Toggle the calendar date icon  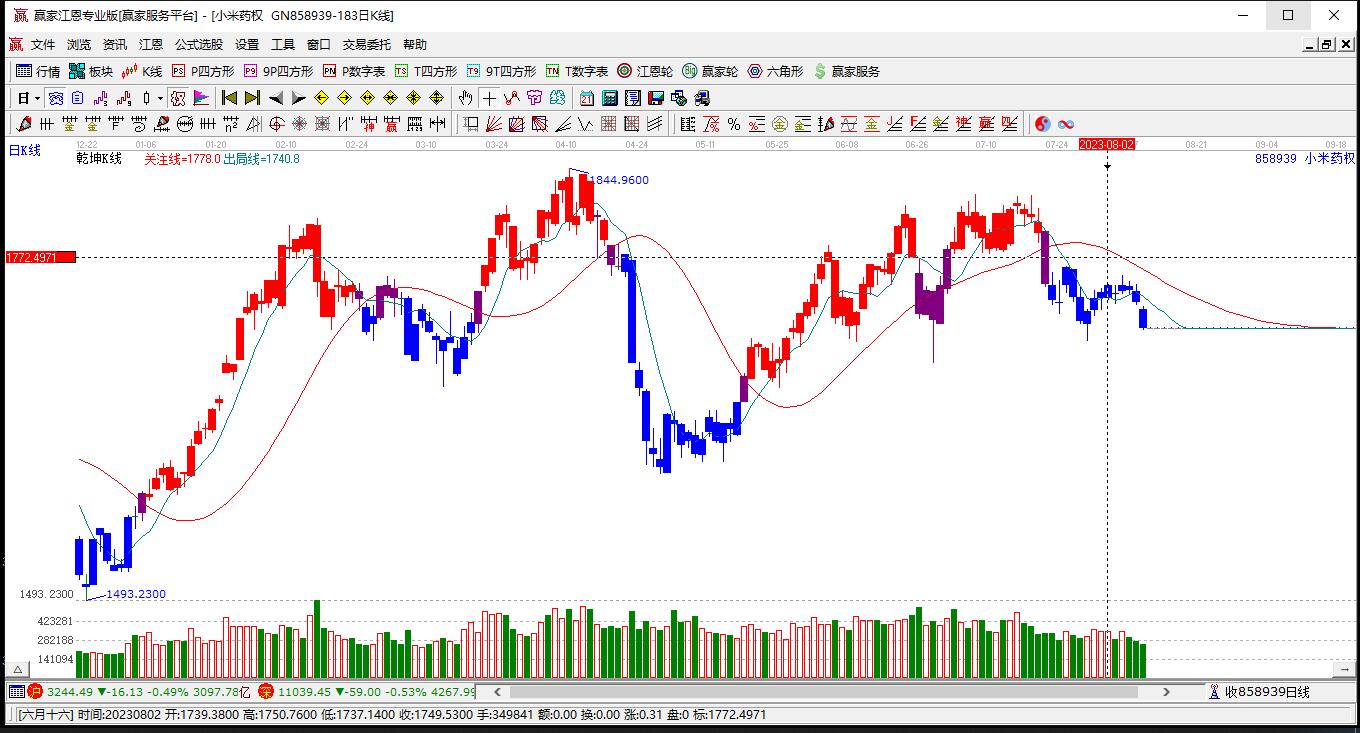pyautogui.click(x=586, y=98)
